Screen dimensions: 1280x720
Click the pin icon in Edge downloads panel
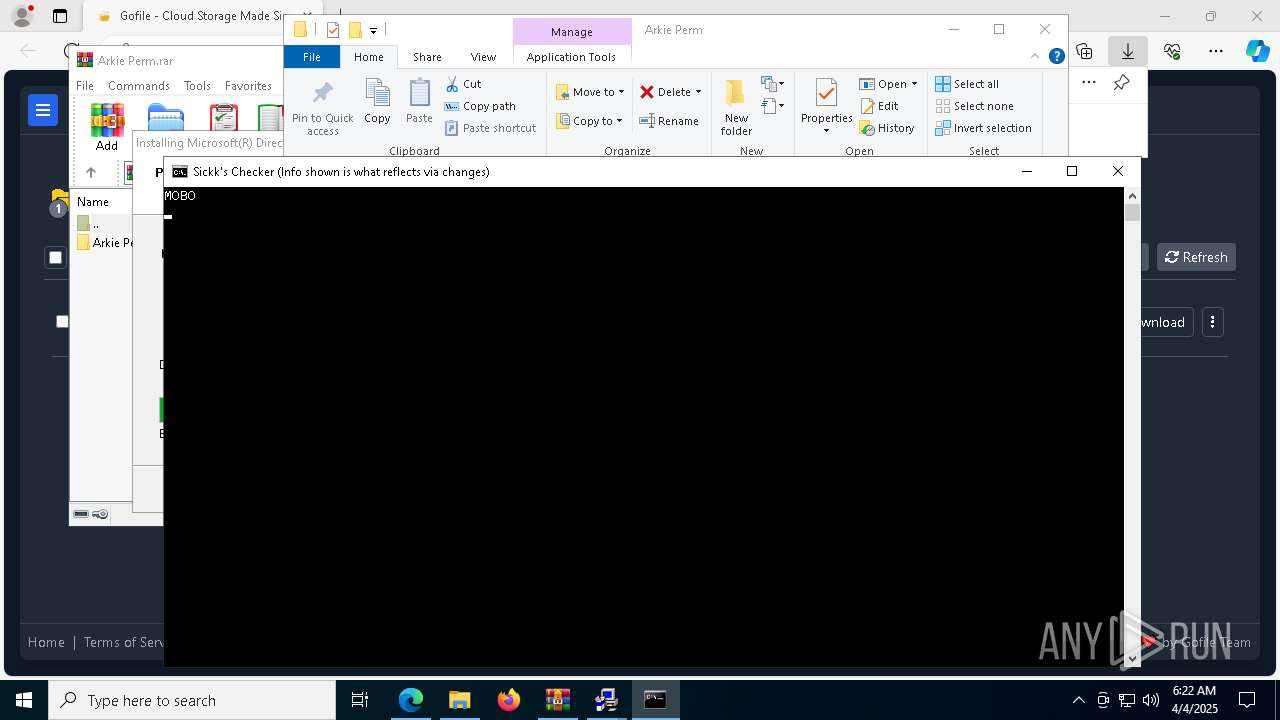(1122, 83)
